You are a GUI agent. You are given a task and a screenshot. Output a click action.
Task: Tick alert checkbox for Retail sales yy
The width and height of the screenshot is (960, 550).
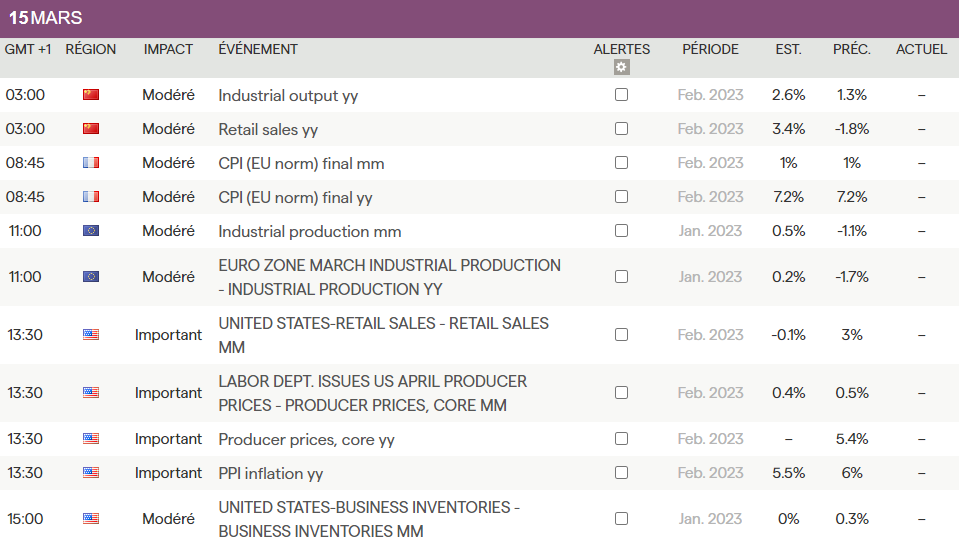coord(621,129)
